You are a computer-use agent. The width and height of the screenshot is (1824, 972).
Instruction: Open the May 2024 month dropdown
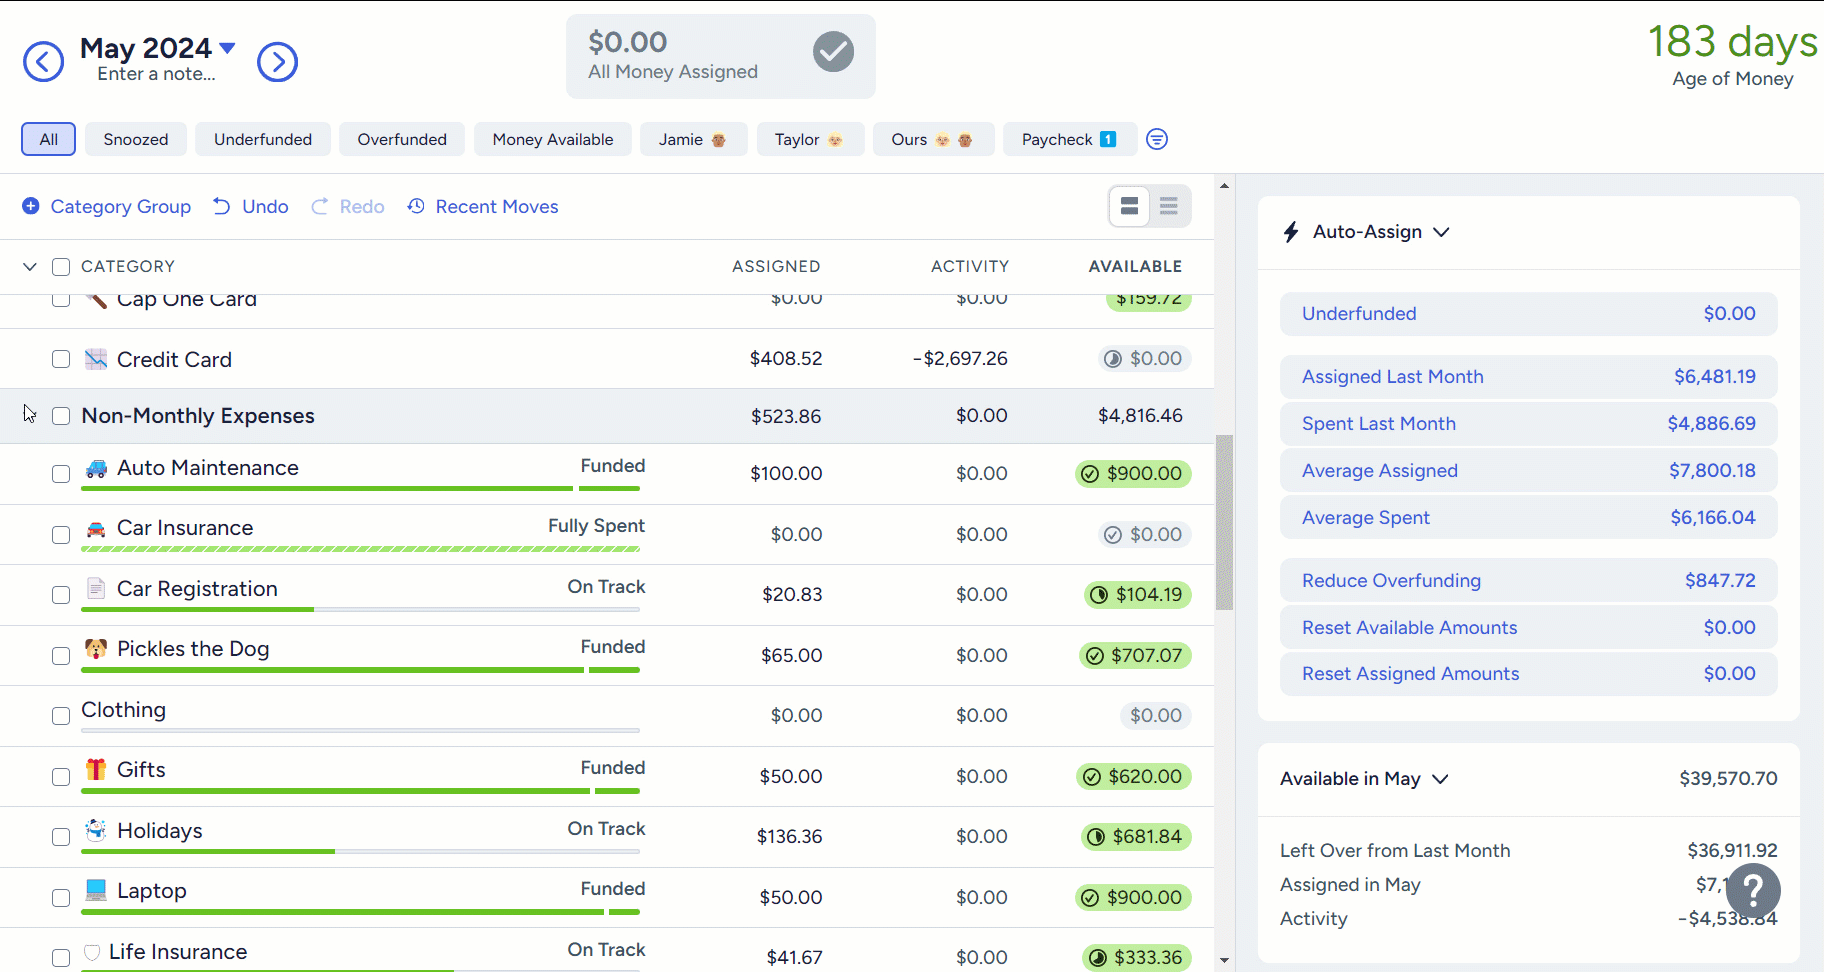(x=158, y=48)
